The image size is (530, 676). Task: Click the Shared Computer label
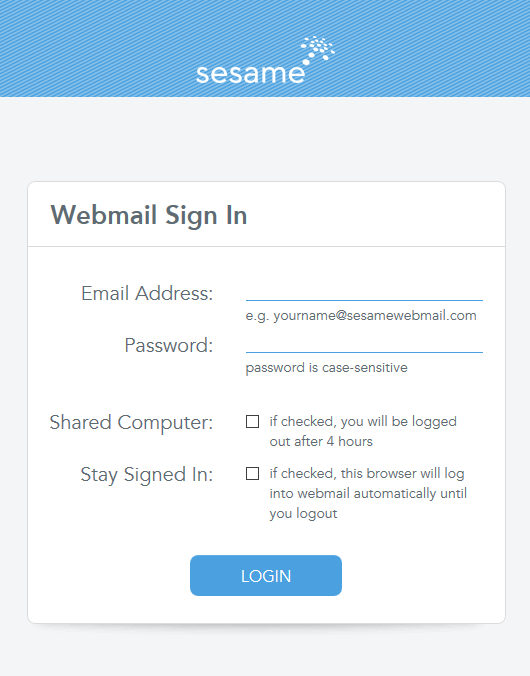[x=131, y=422]
